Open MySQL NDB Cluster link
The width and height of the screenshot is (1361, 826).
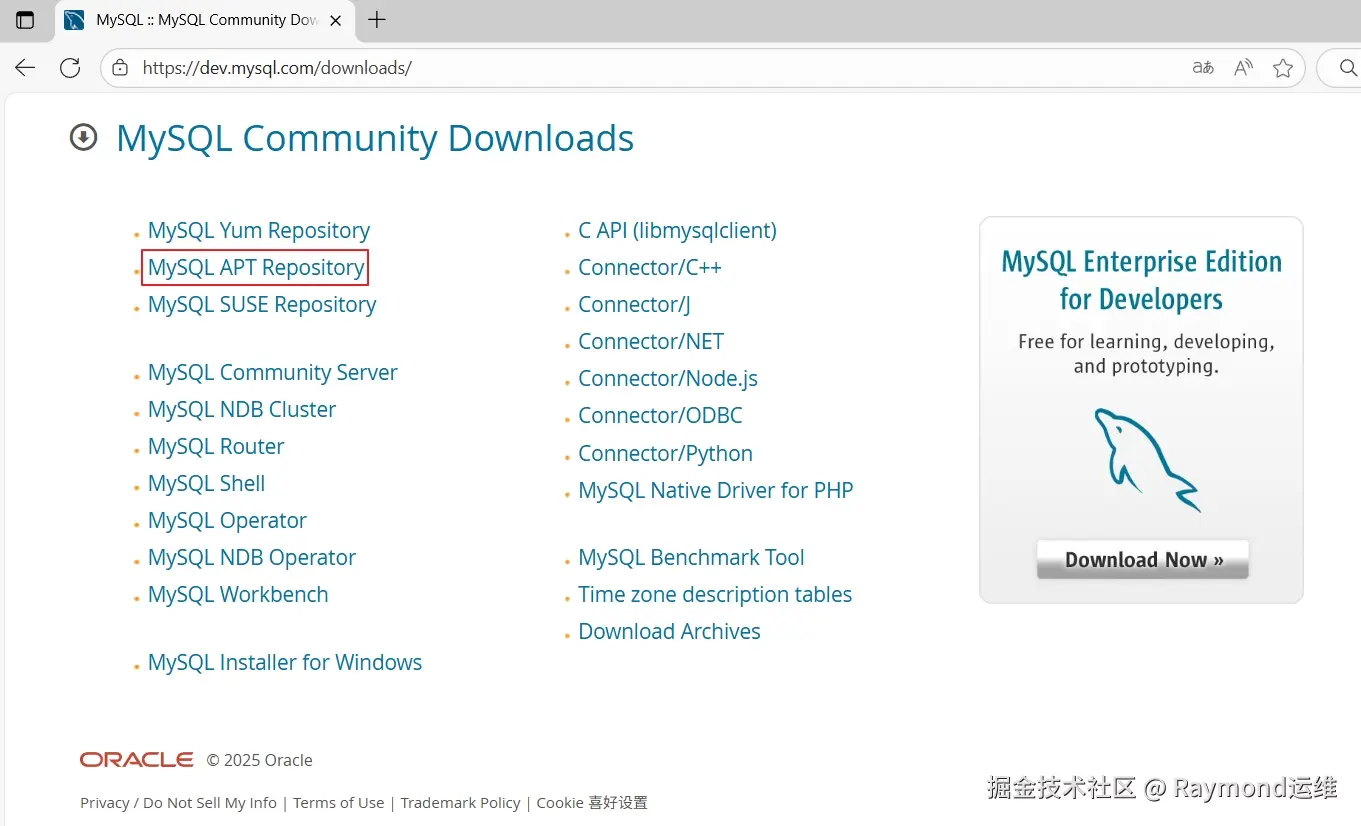click(242, 409)
